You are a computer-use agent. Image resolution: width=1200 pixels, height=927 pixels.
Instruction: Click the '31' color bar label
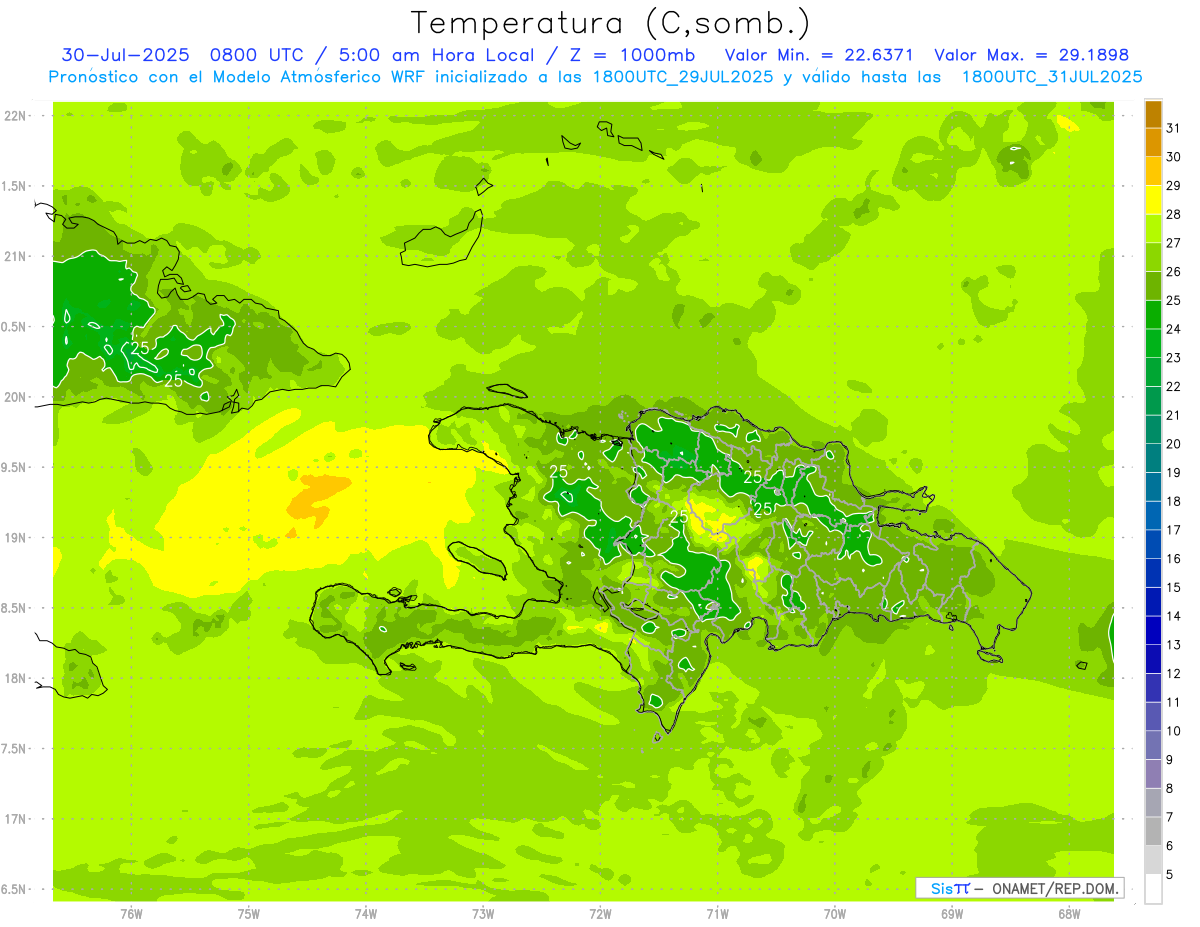pyautogui.click(x=1174, y=128)
